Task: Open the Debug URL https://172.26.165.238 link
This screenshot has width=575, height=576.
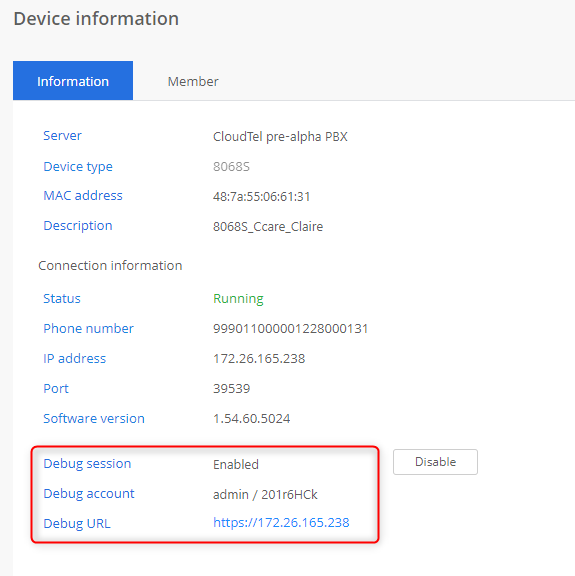Action: (x=281, y=522)
